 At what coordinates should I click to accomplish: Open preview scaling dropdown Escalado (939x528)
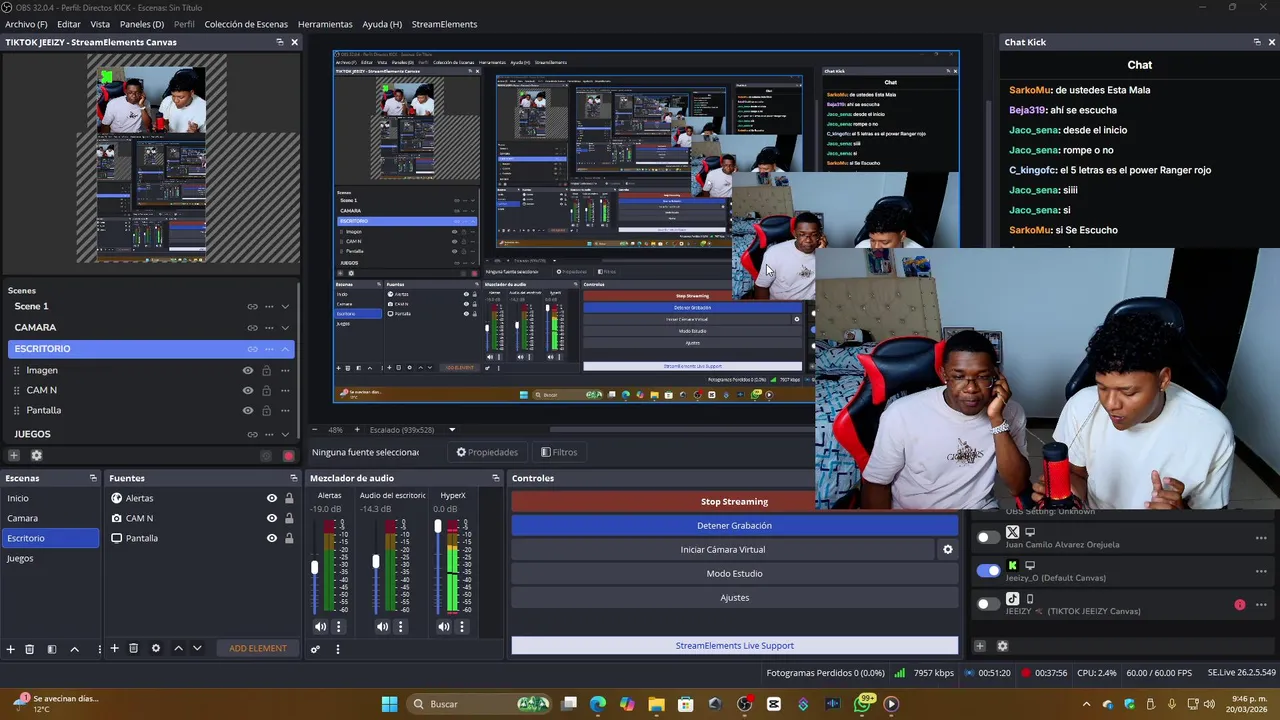452,430
